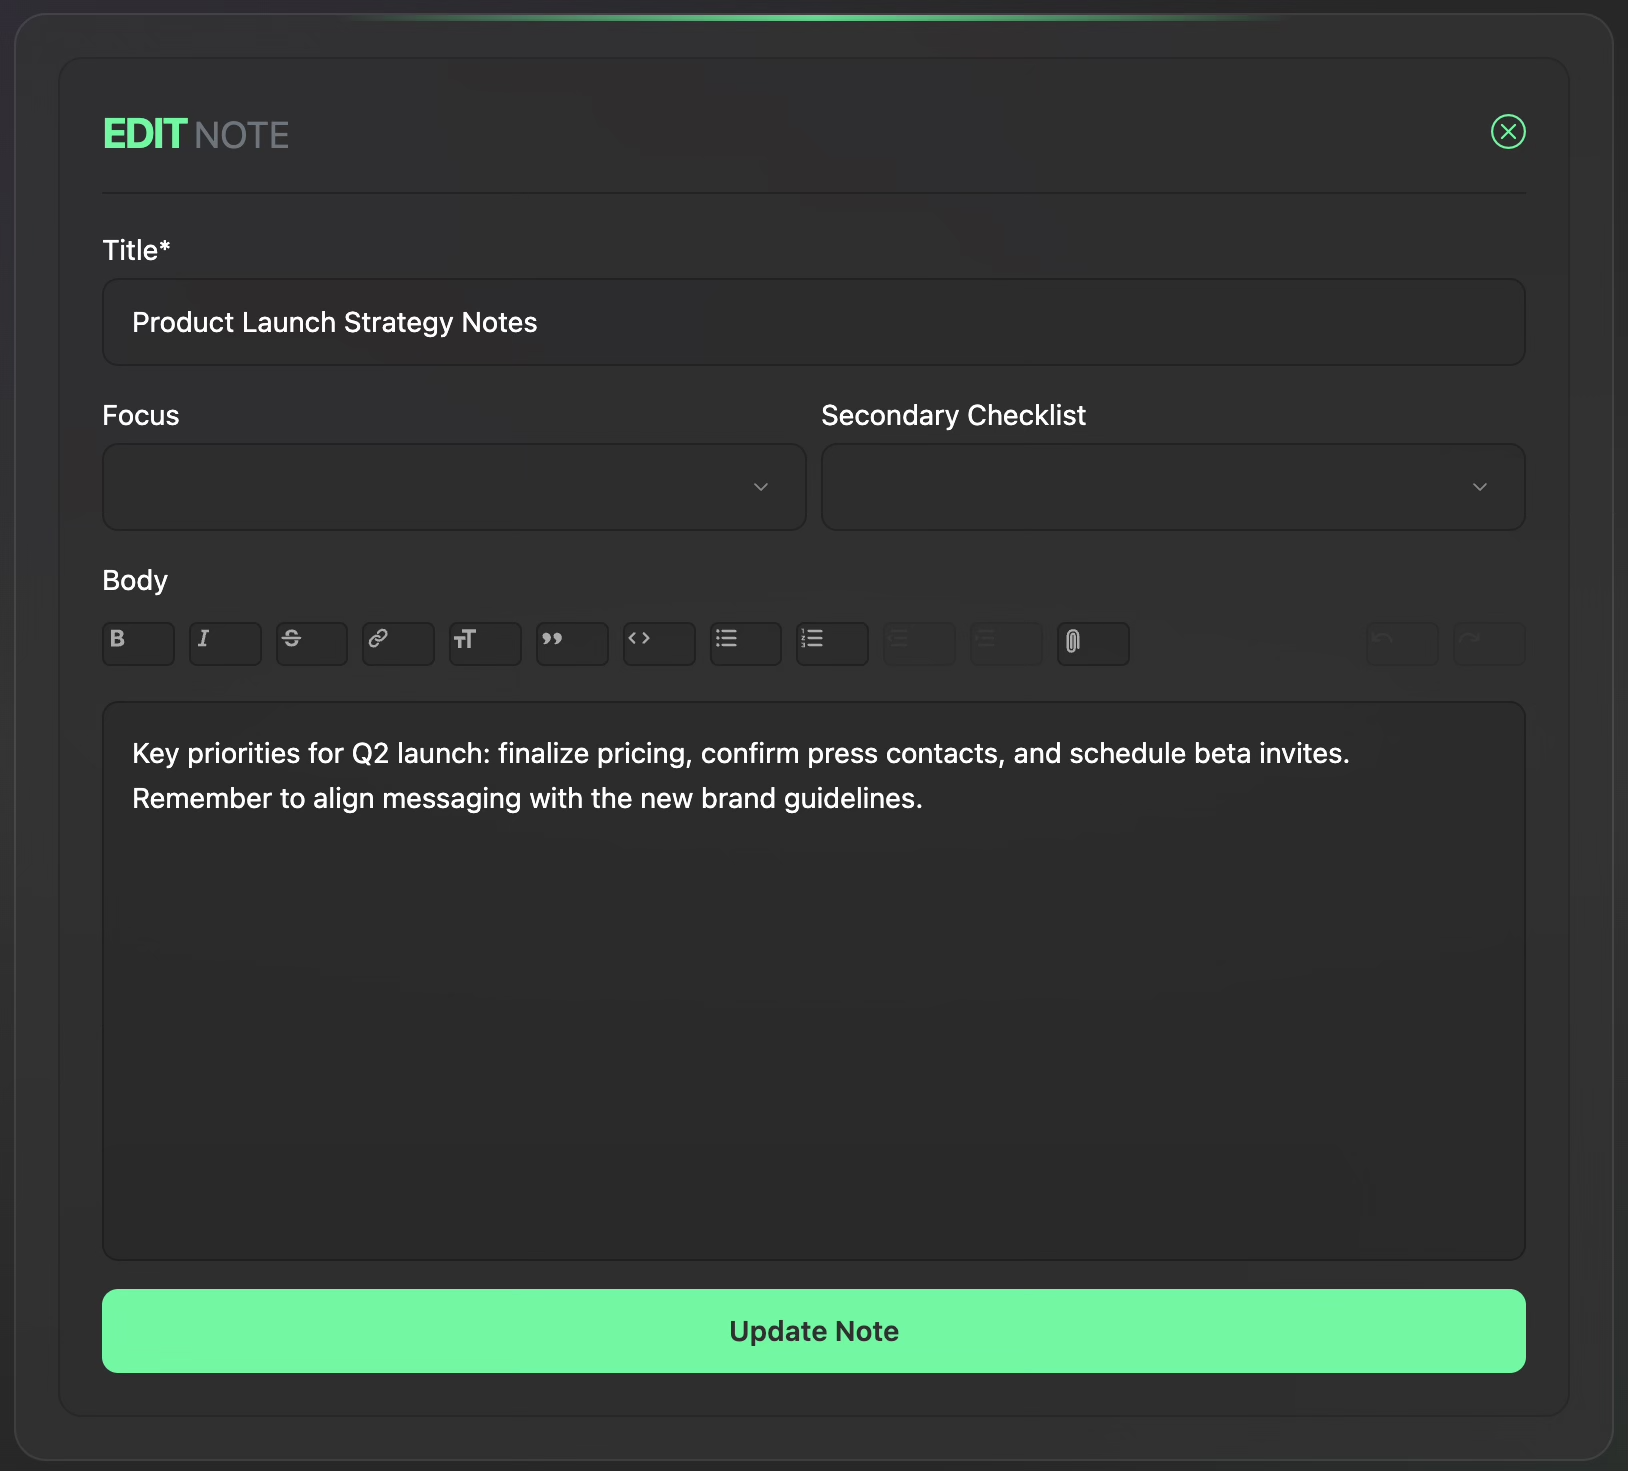1628x1471 pixels.
Task: Create a numbered list
Action: (833, 643)
